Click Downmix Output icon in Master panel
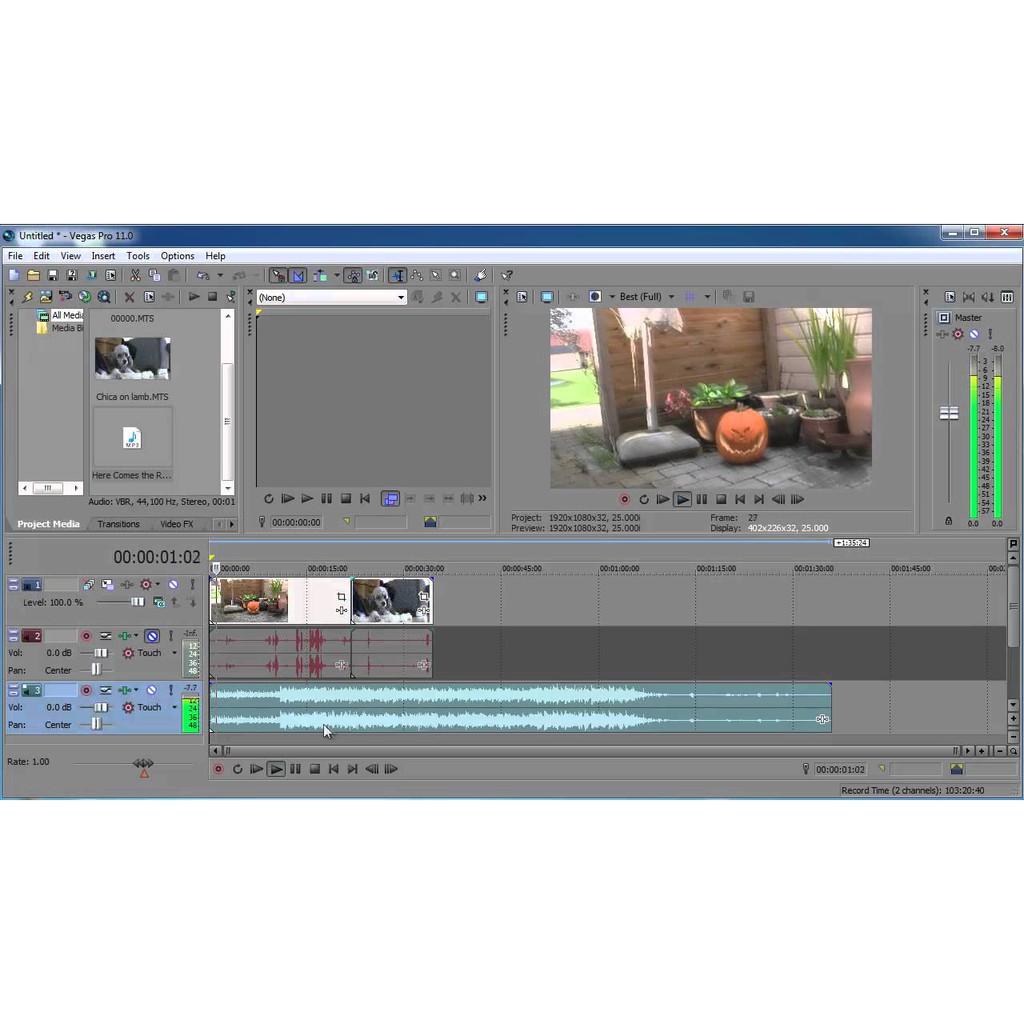Screen dimensions: 1024x1024 click(x=968, y=297)
